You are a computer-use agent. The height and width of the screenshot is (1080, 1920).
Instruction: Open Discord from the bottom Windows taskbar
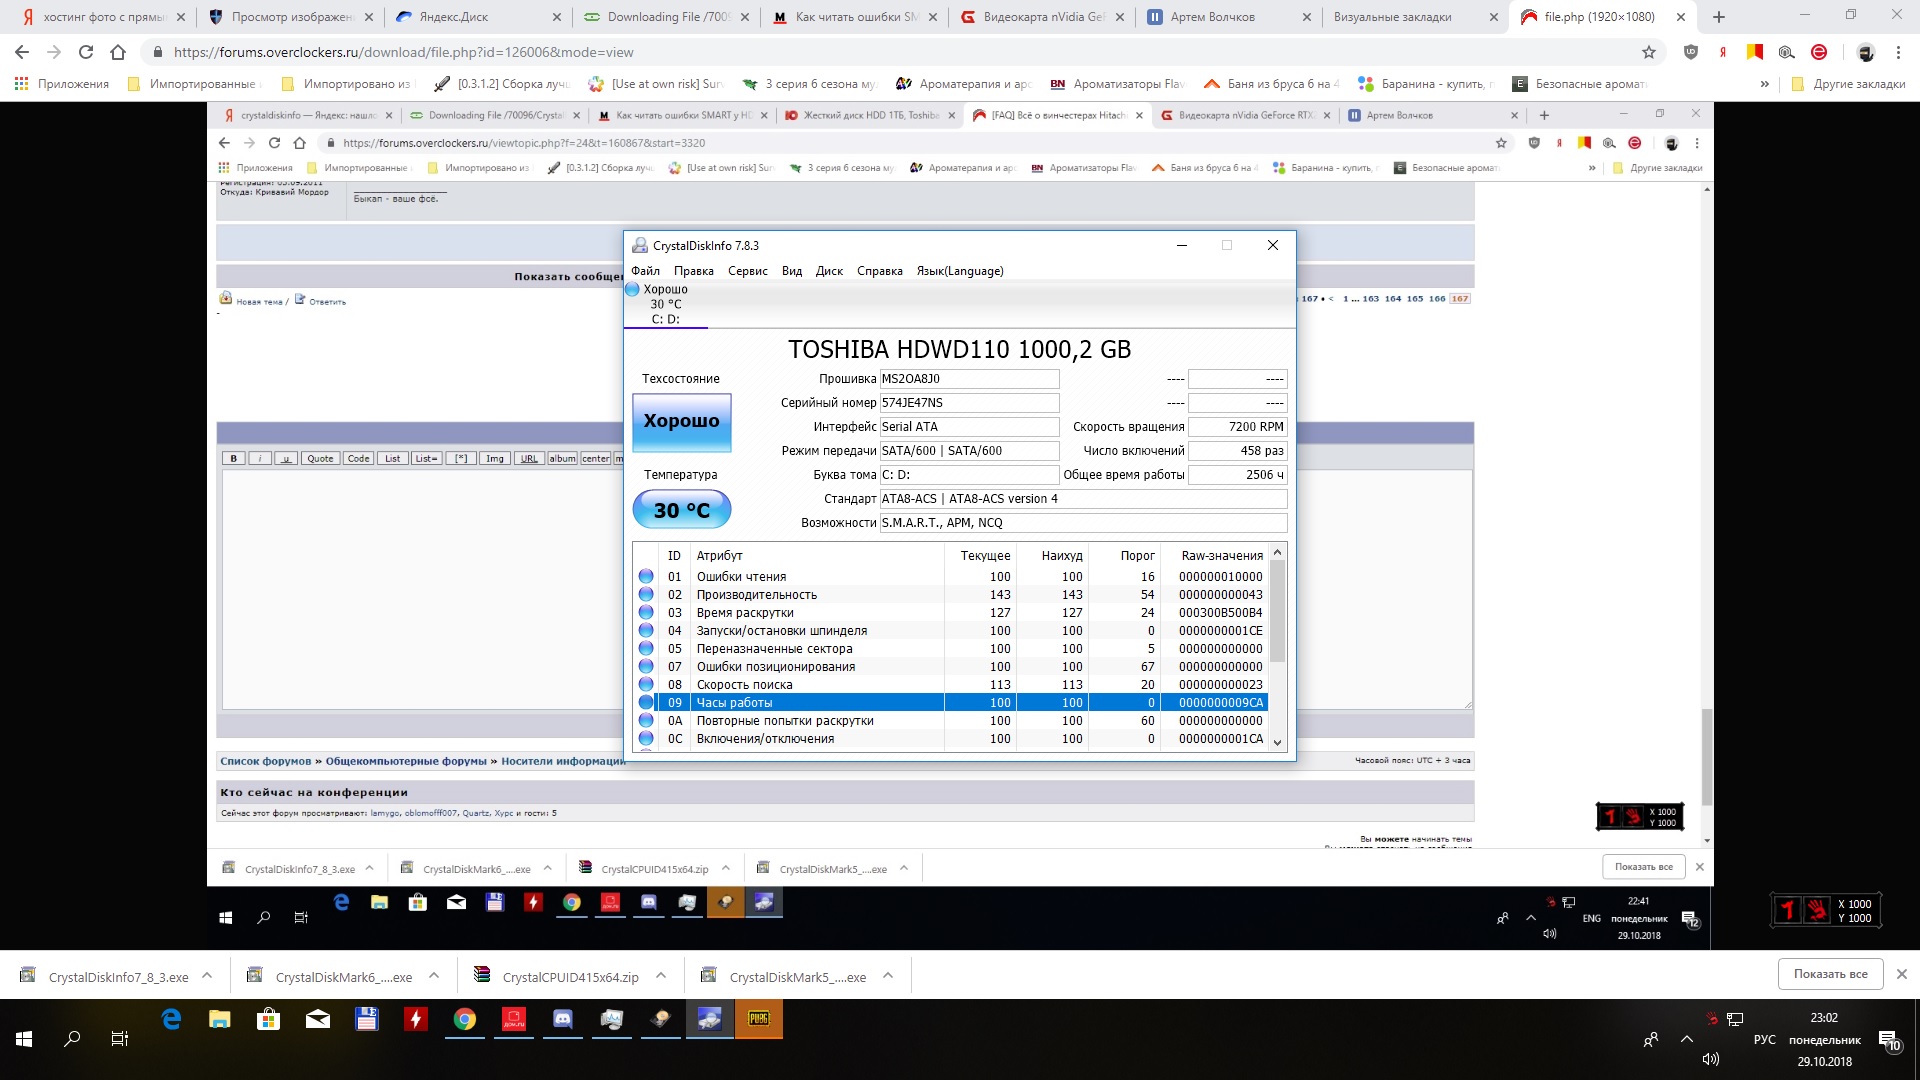coord(563,1019)
